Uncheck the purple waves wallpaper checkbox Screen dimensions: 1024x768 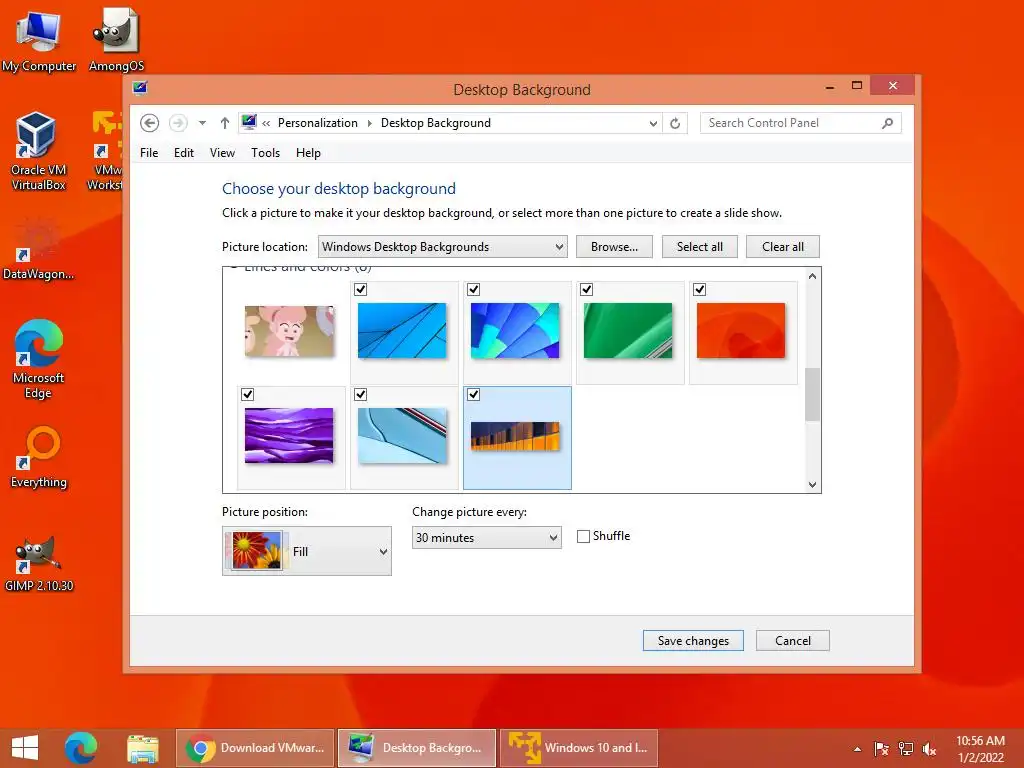pyautogui.click(x=248, y=394)
